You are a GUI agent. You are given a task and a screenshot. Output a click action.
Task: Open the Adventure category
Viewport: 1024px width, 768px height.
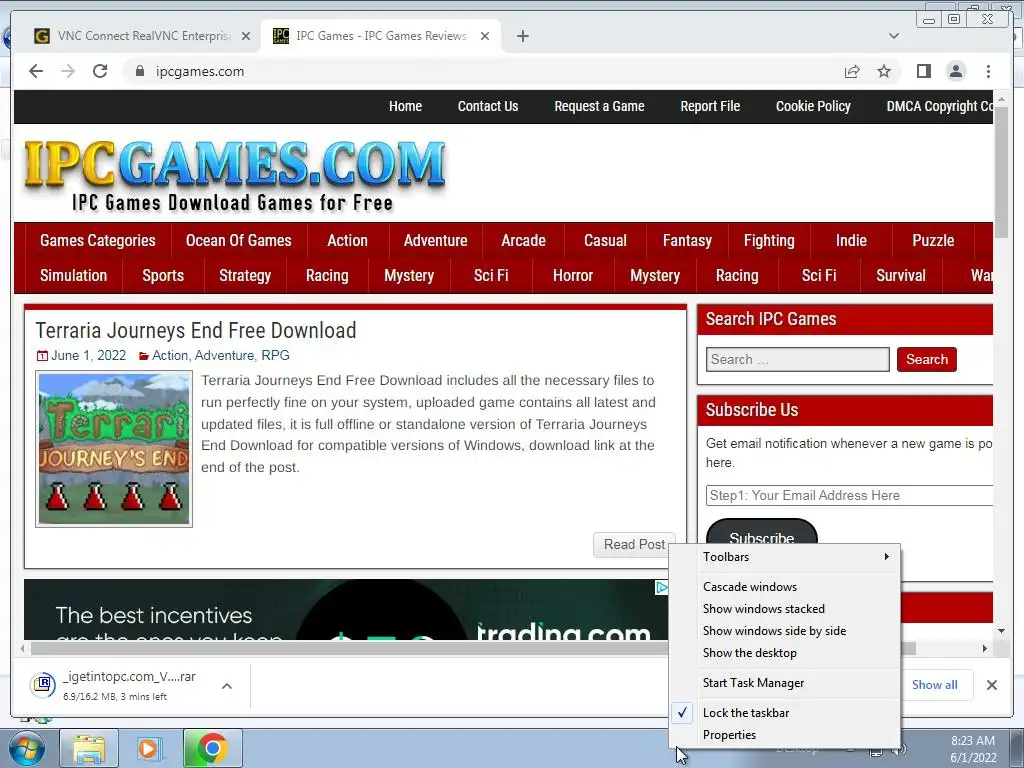click(x=435, y=240)
